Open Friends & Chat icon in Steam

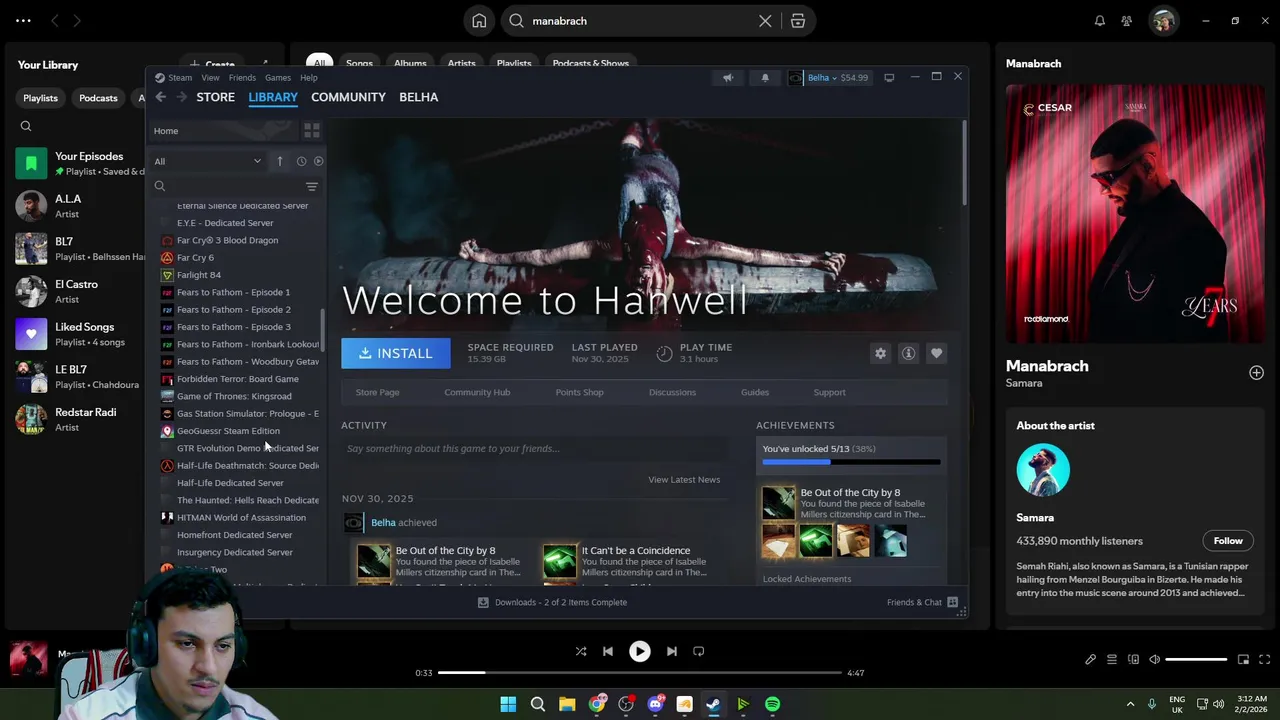point(953,602)
